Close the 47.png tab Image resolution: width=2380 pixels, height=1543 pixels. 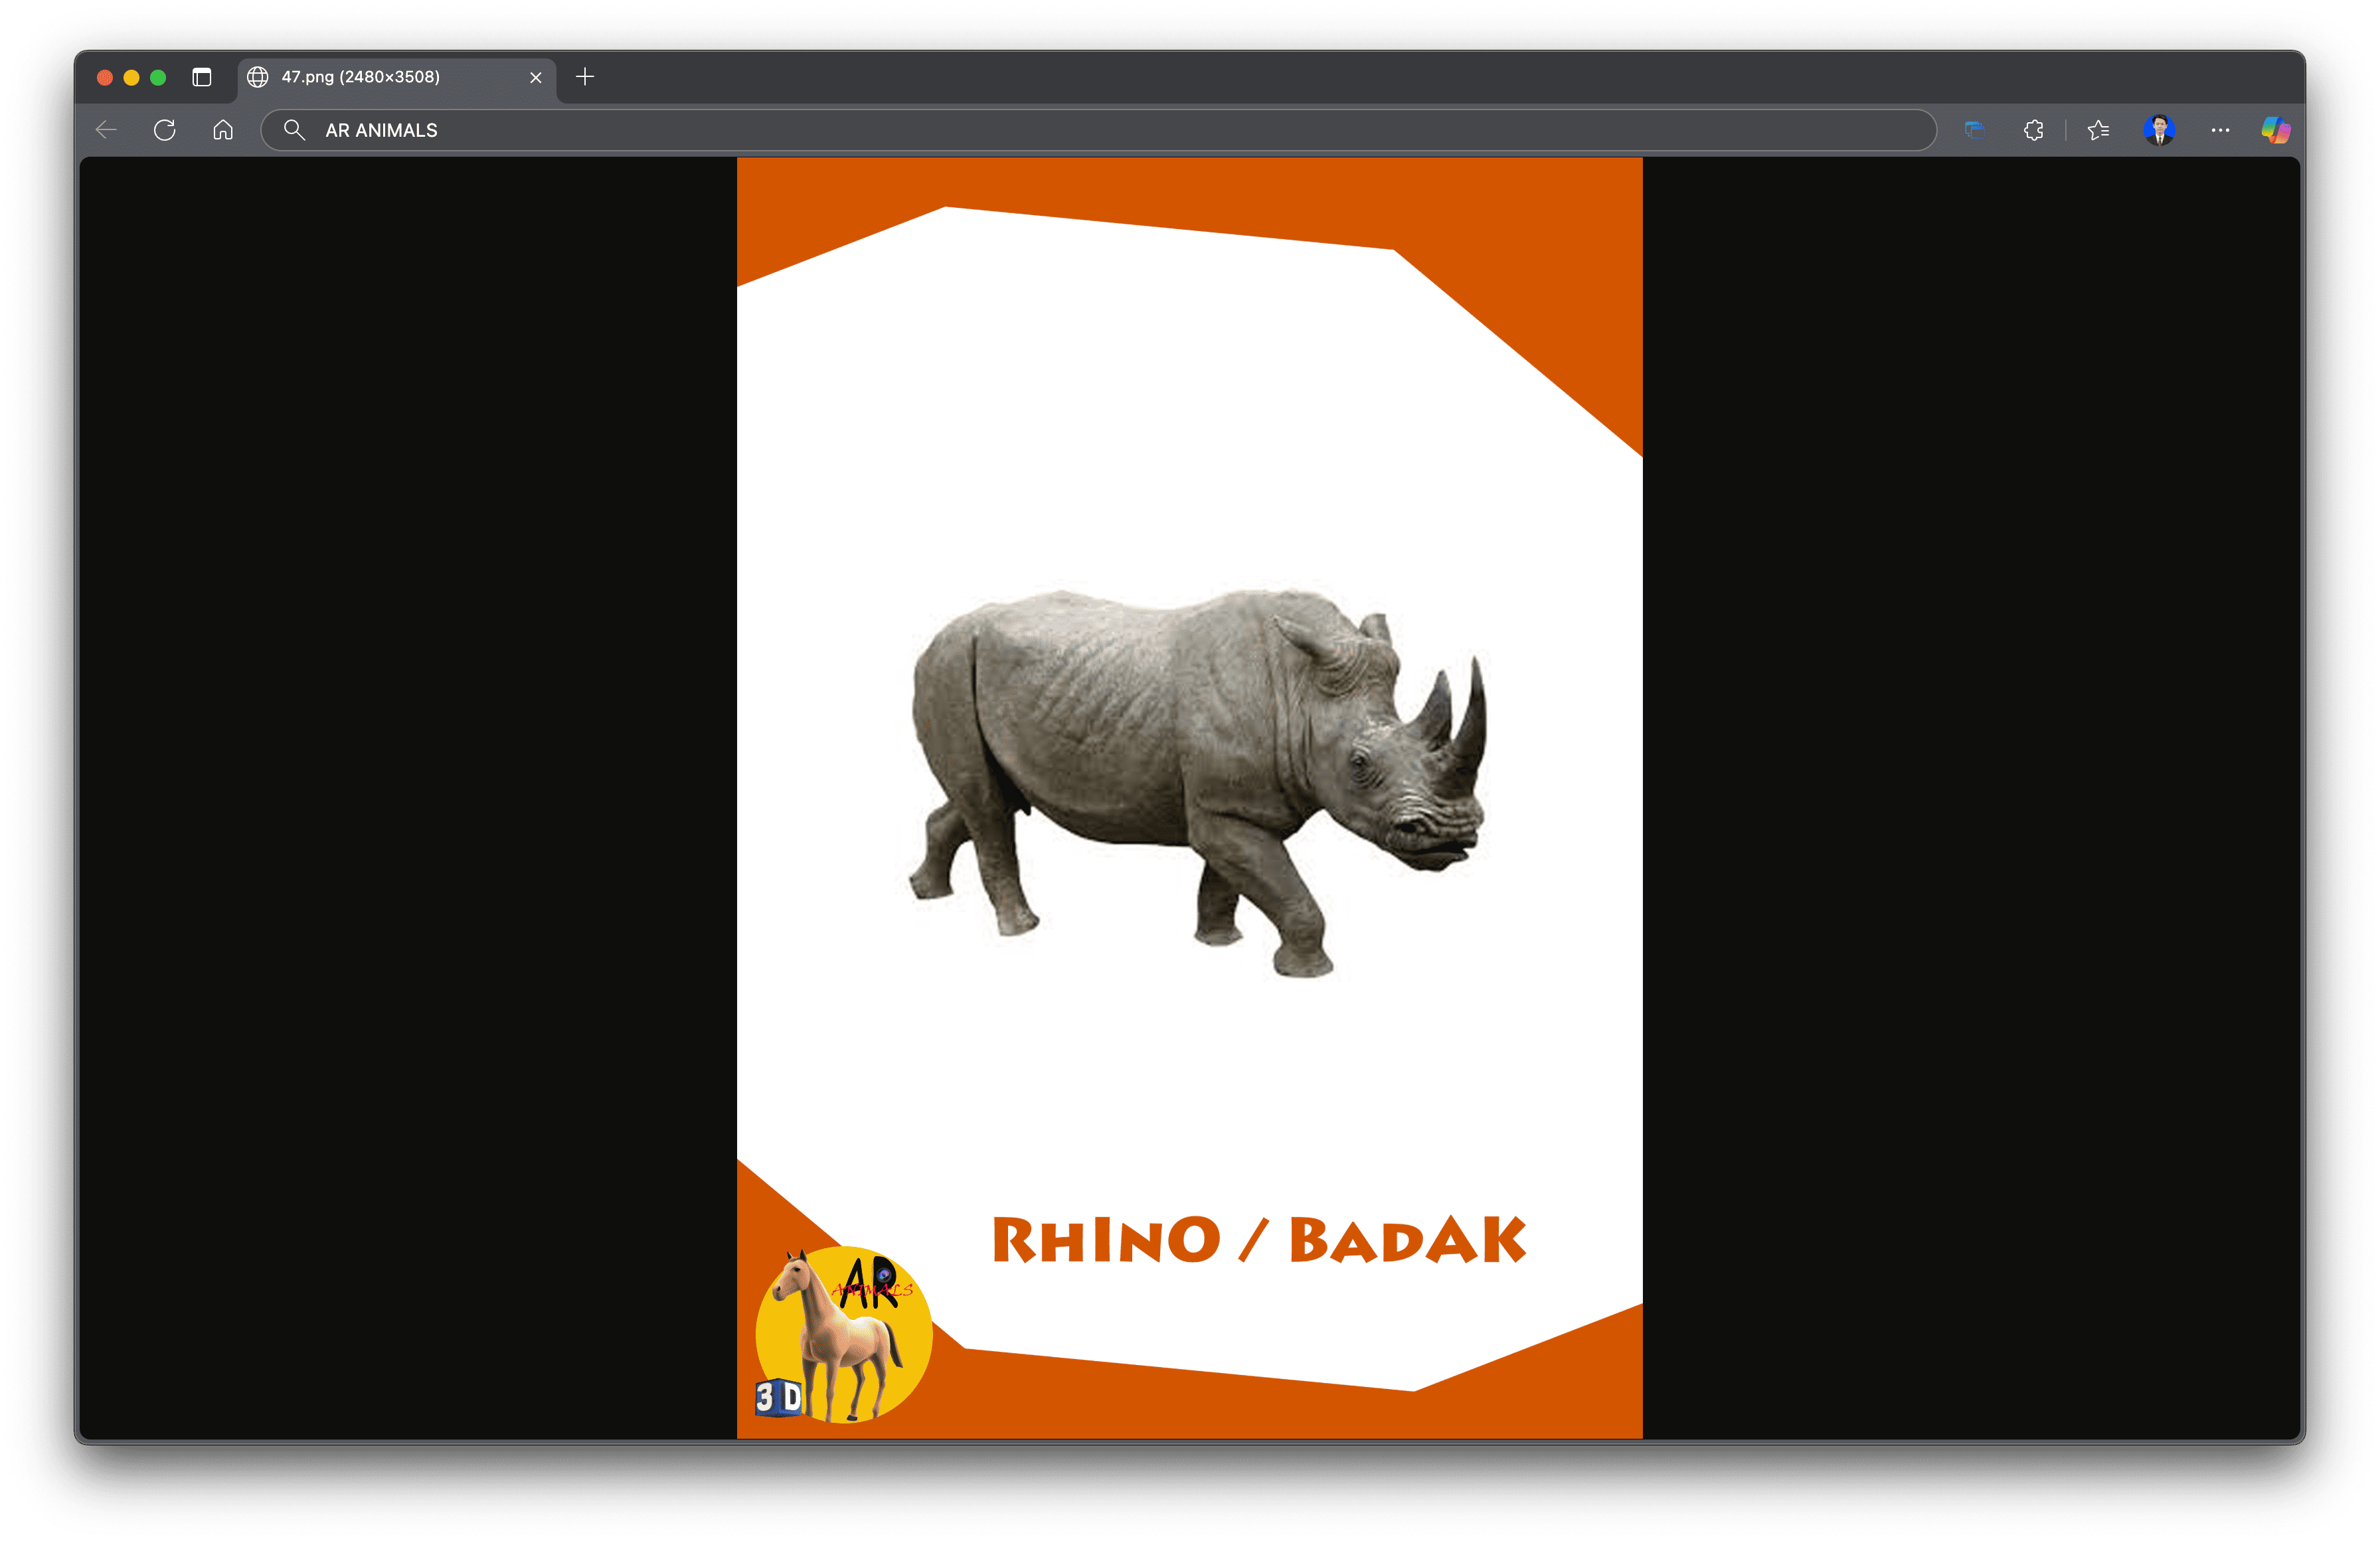pyautogui.click(x=535, y=77)
